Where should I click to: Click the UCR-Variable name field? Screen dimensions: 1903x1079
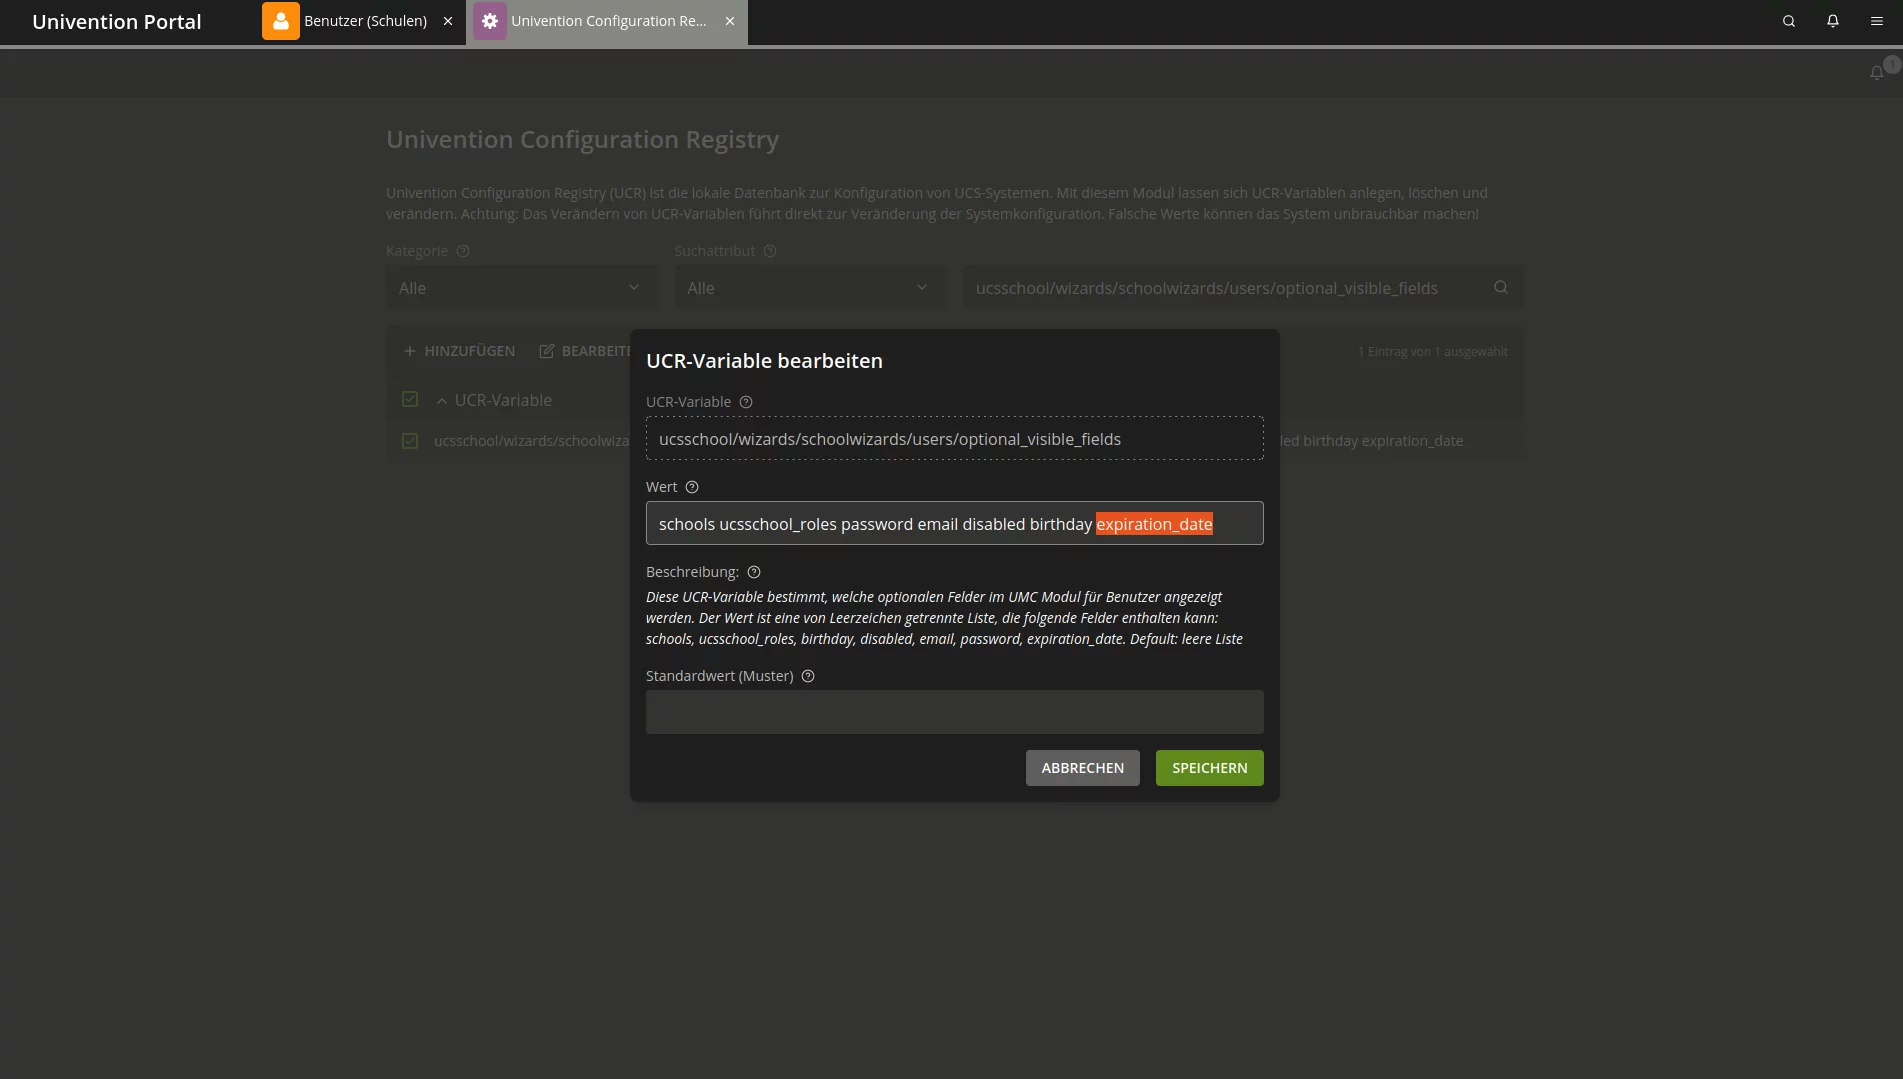tap(954, 438)
